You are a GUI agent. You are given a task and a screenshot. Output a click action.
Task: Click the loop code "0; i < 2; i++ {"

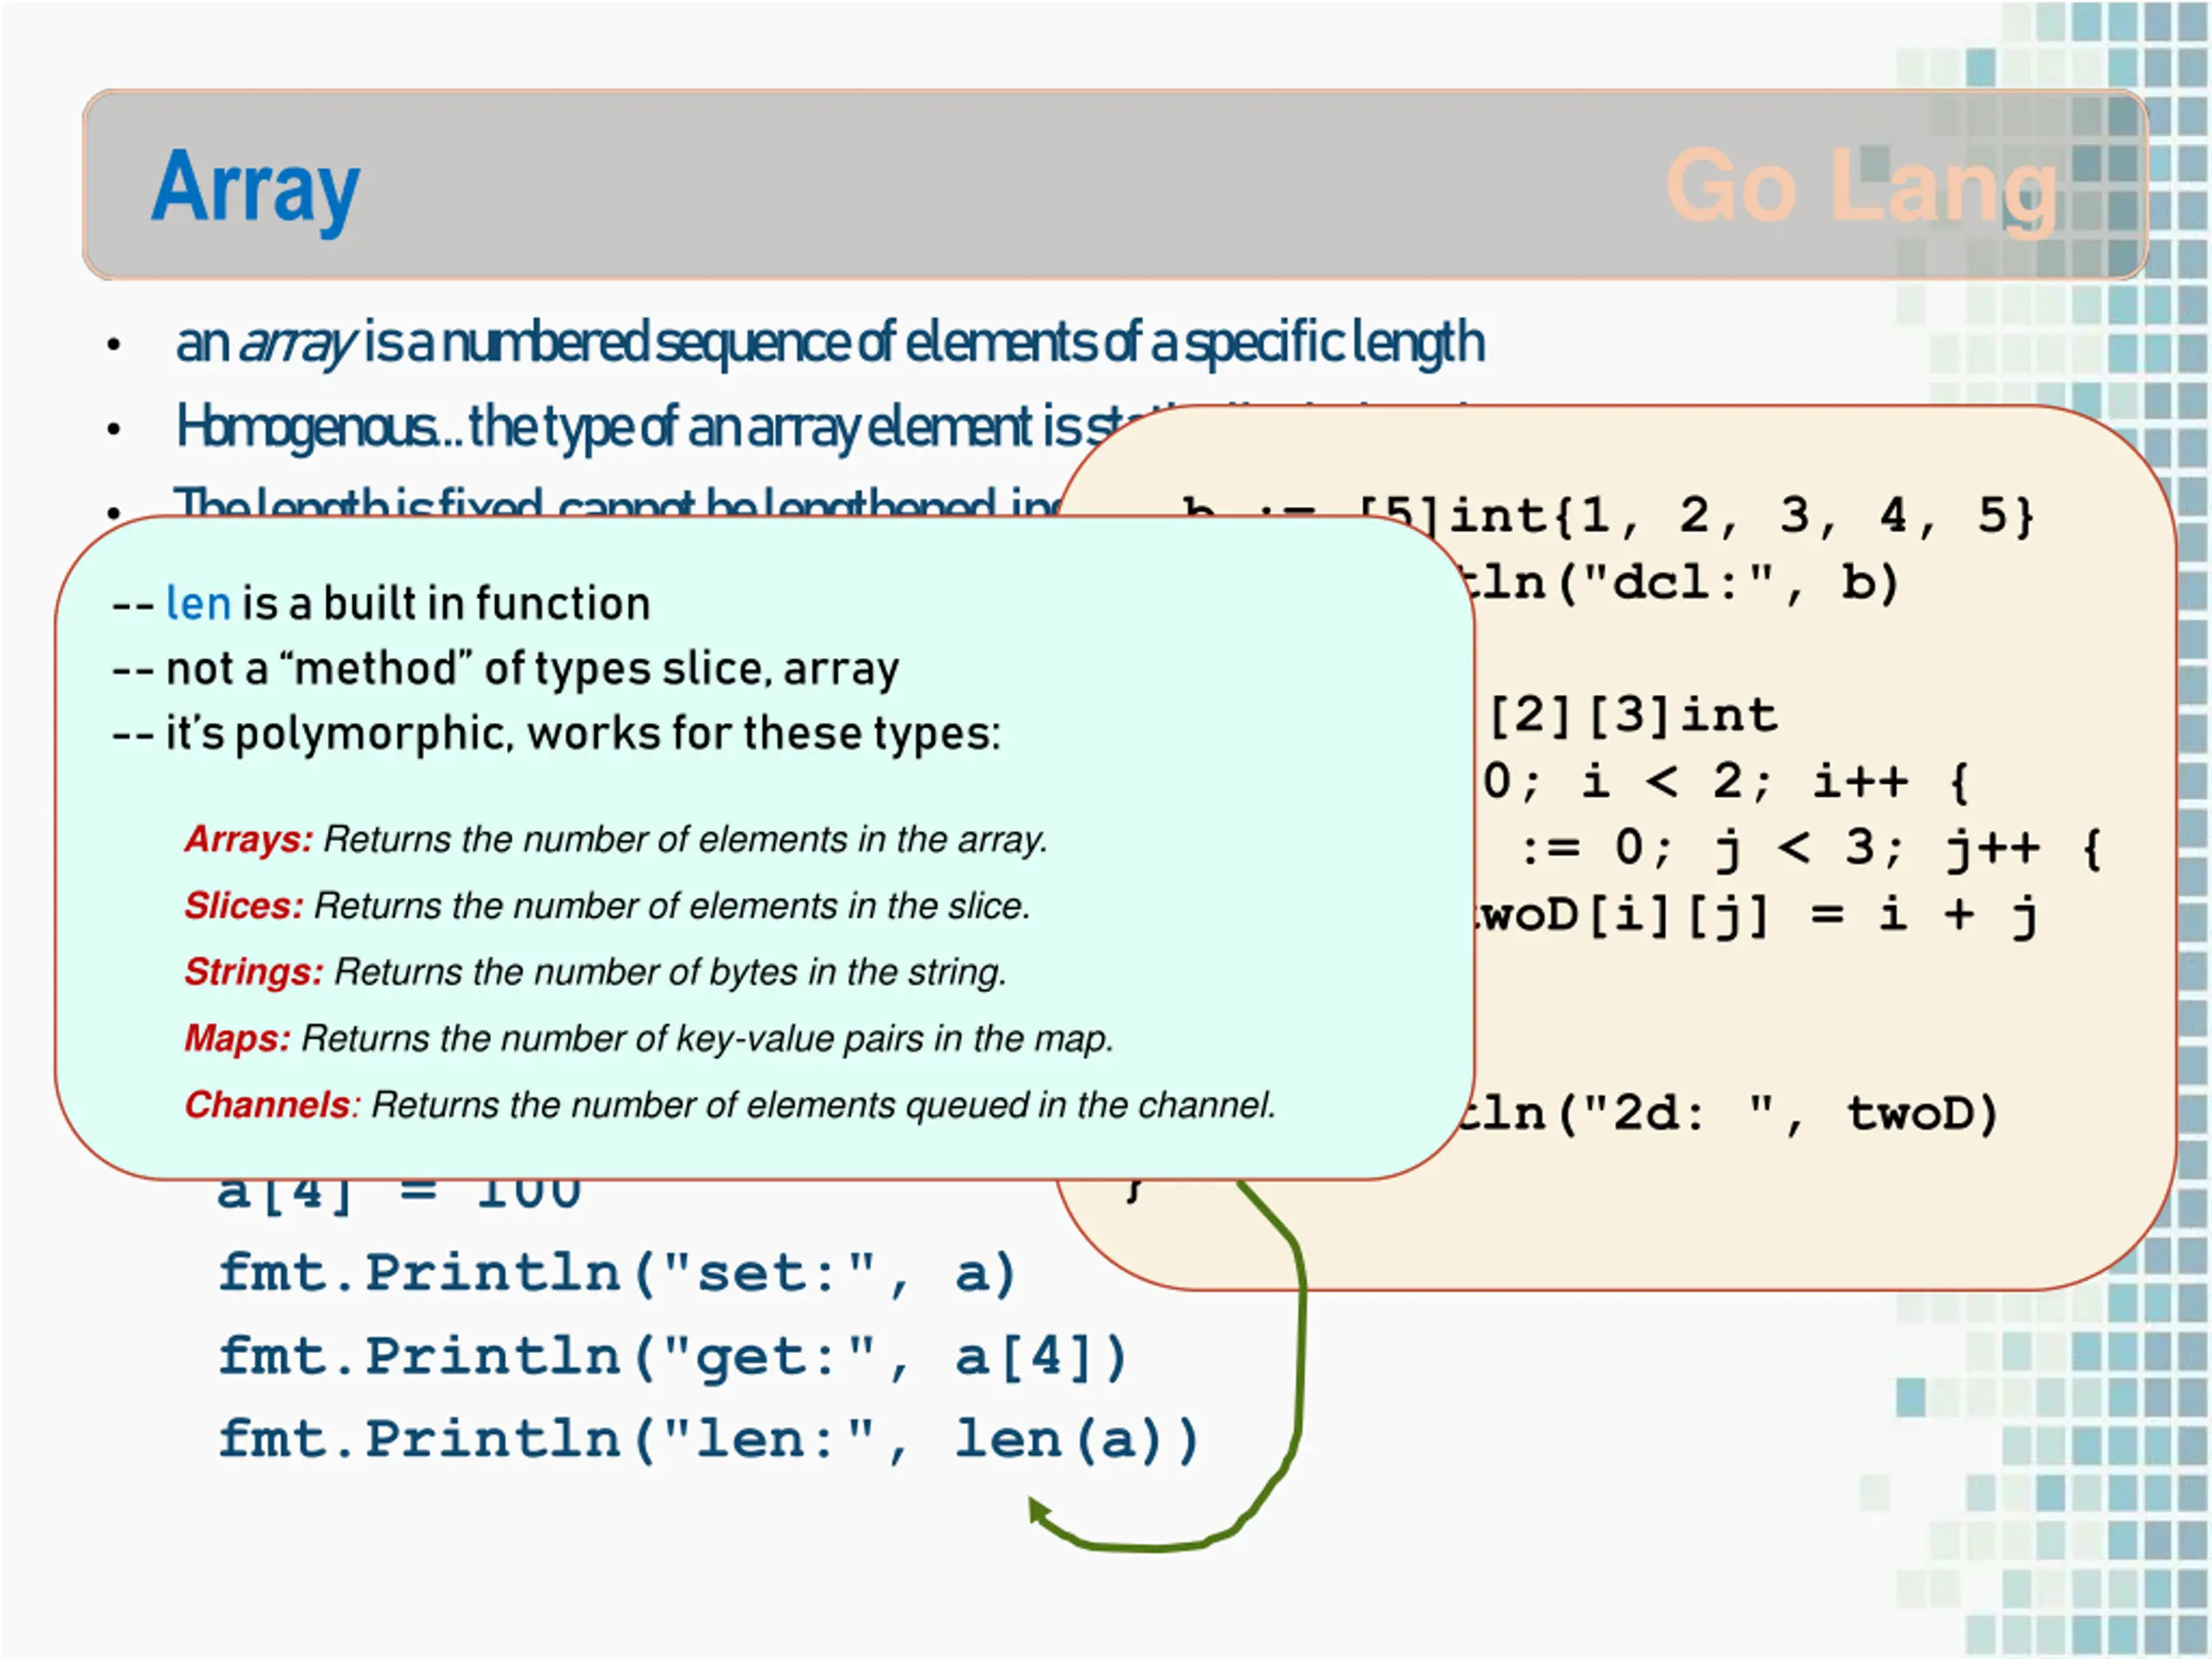pos(1728,781)
